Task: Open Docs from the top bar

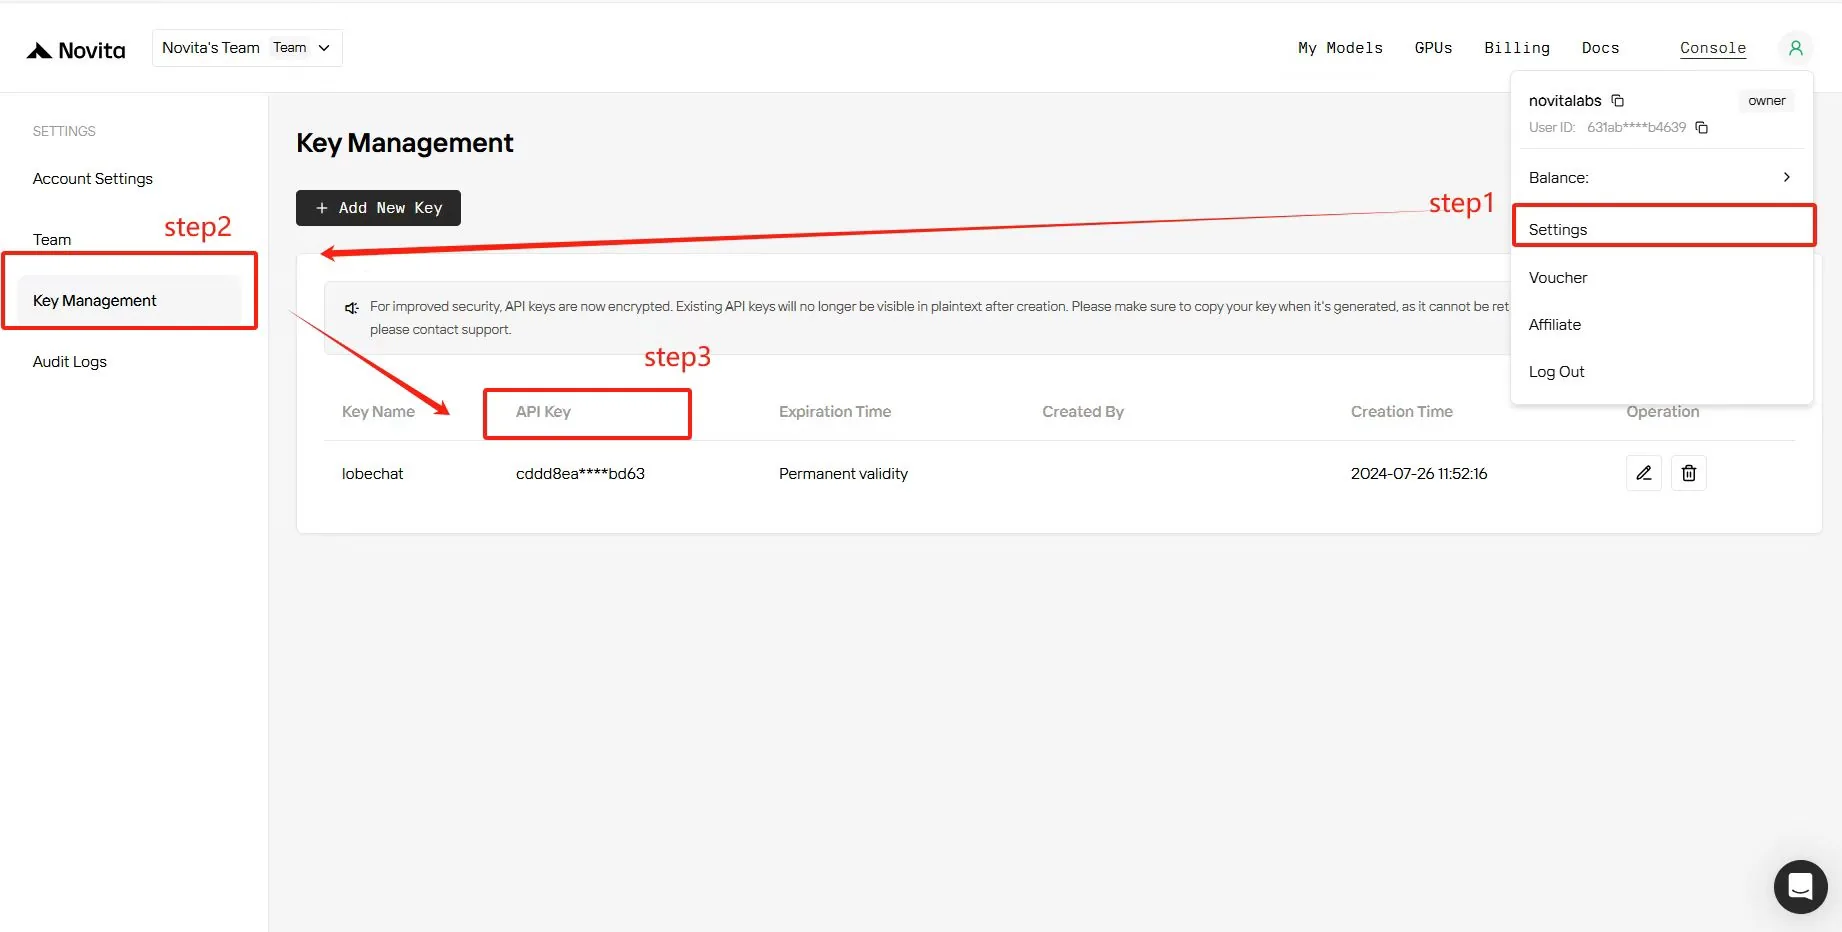Action: click(1600, 48)
